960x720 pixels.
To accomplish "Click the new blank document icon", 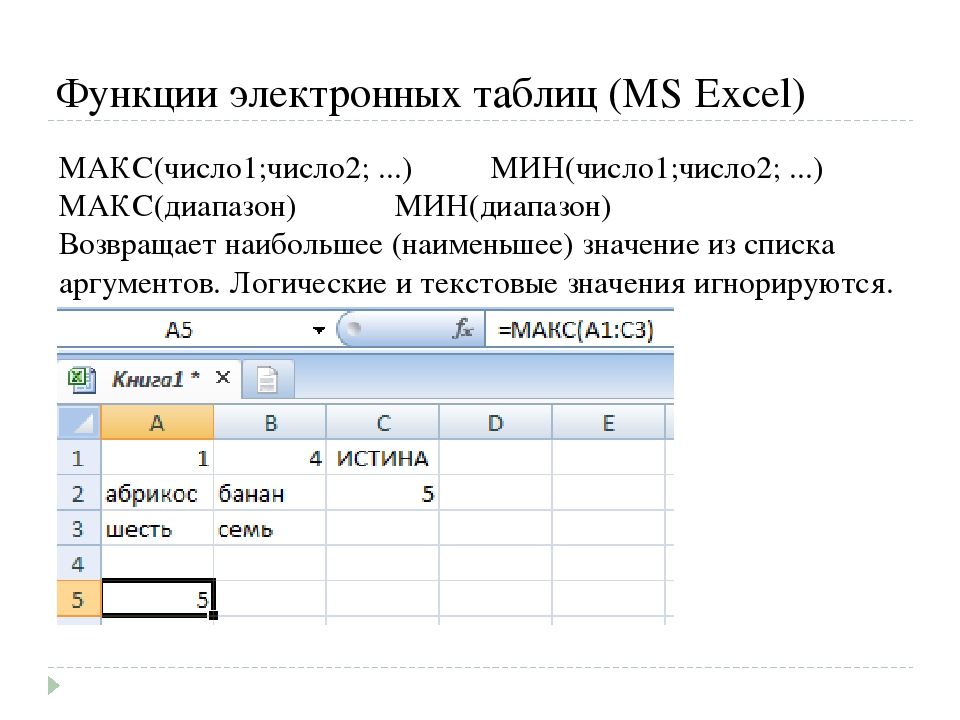I will coord(267,380).
